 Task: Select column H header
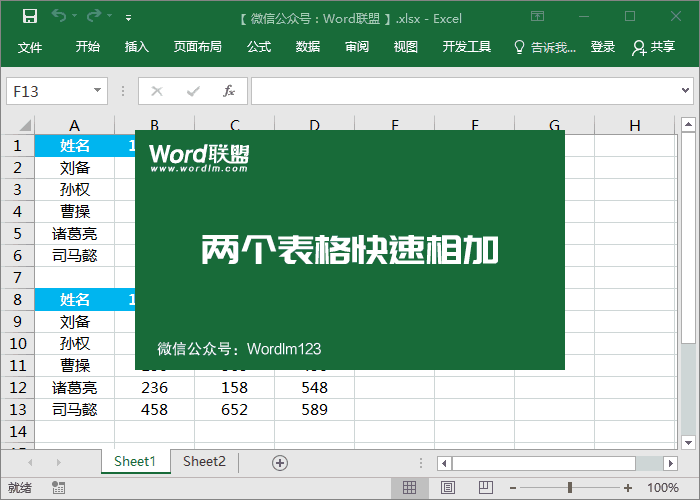[x=635, y=125]
